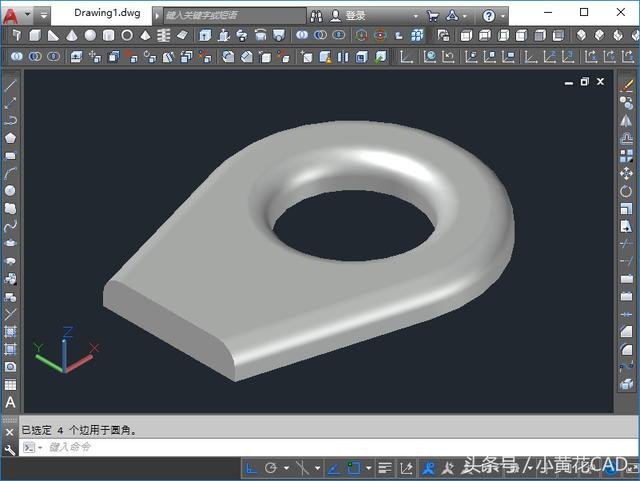This screenshot has width=640, height=481.
Task: Select the Sphere solid tool in toolbar
Action: (90, 35)
